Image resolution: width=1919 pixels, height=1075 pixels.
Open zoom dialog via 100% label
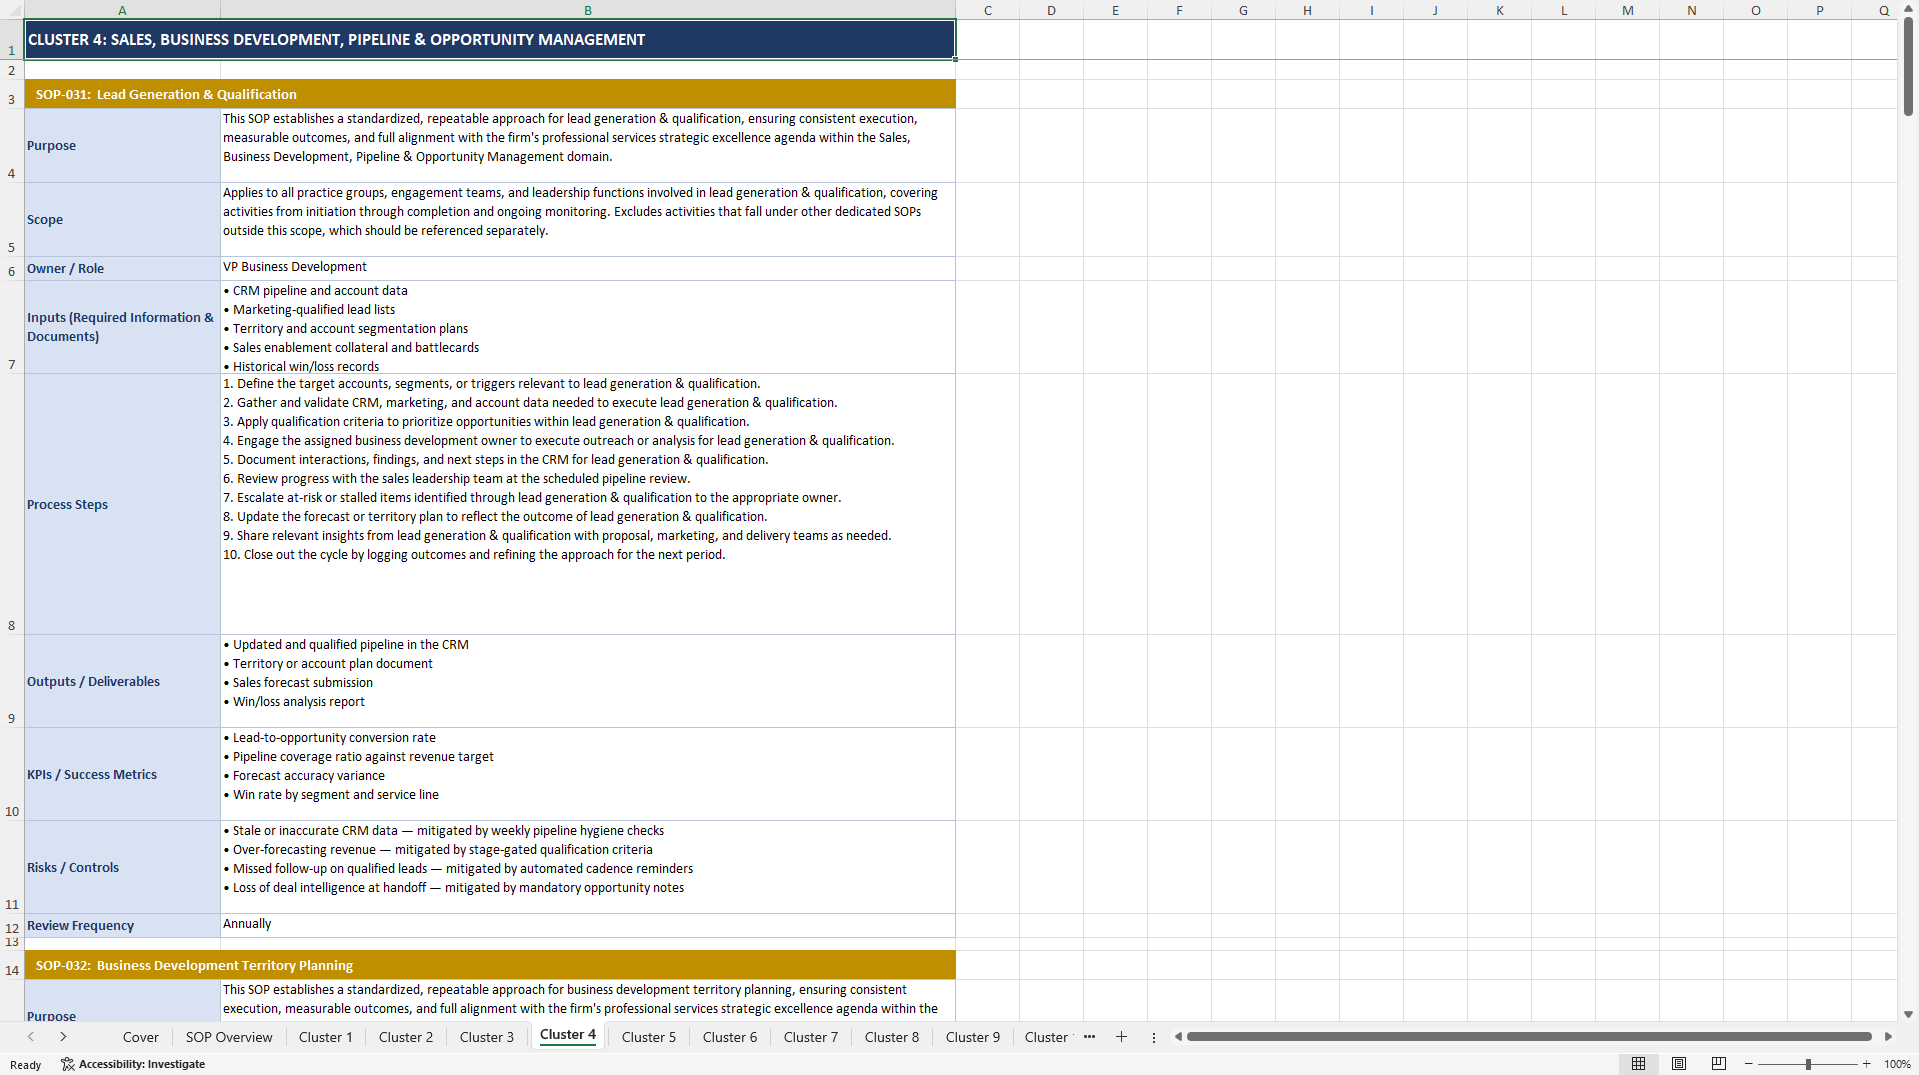click(1897, 1064)
